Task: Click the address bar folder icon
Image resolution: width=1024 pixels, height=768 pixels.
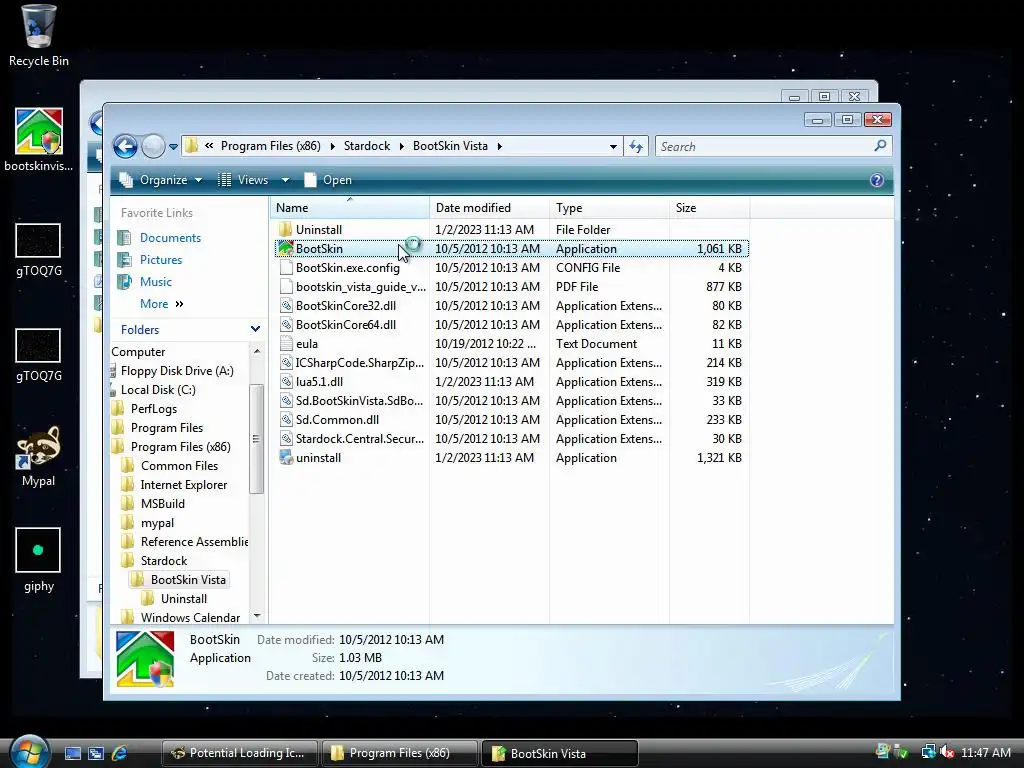Action: click(191, 146)
